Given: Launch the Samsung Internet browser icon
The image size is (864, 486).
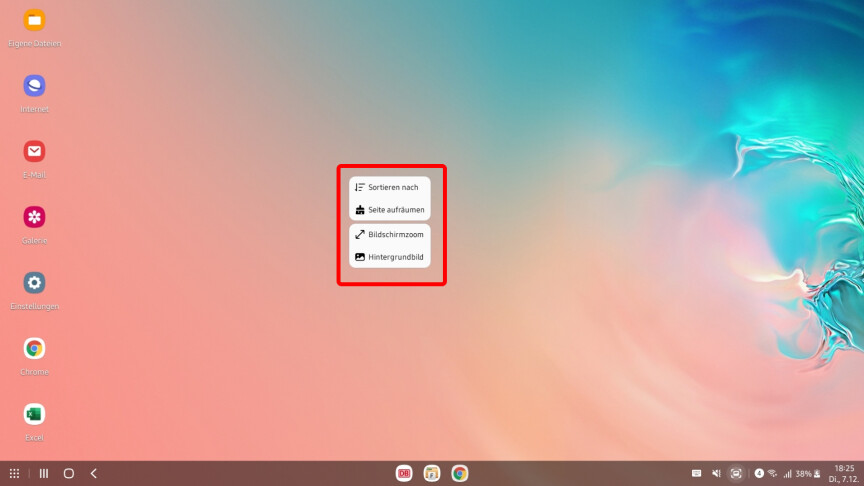Looking at the screenshot, I should (34, 86).
